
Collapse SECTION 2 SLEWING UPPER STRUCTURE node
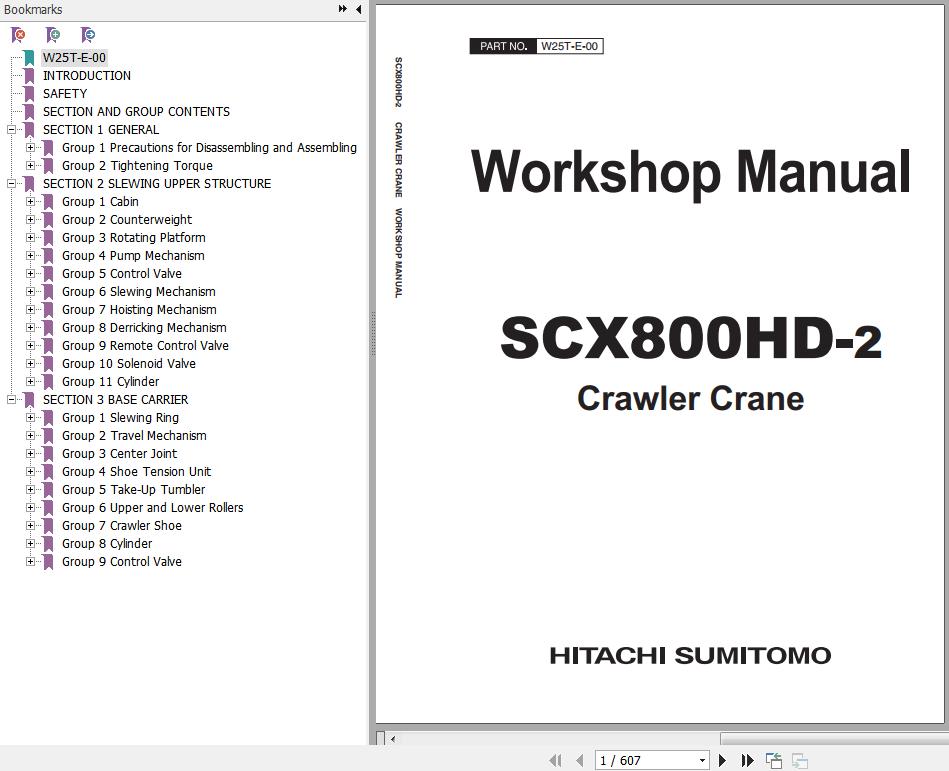(x=11, y=183)
